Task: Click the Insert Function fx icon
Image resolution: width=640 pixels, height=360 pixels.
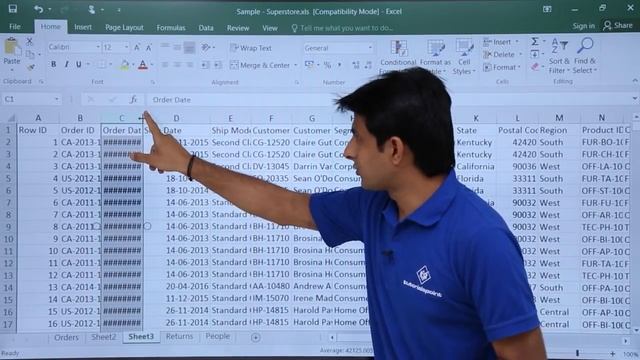Action: [x=133, y=100]
